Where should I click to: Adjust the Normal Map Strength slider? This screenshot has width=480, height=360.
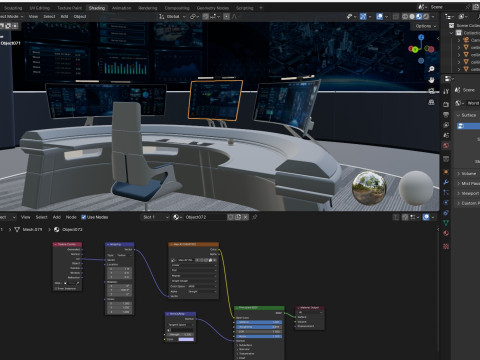click(x=180, y=334)
